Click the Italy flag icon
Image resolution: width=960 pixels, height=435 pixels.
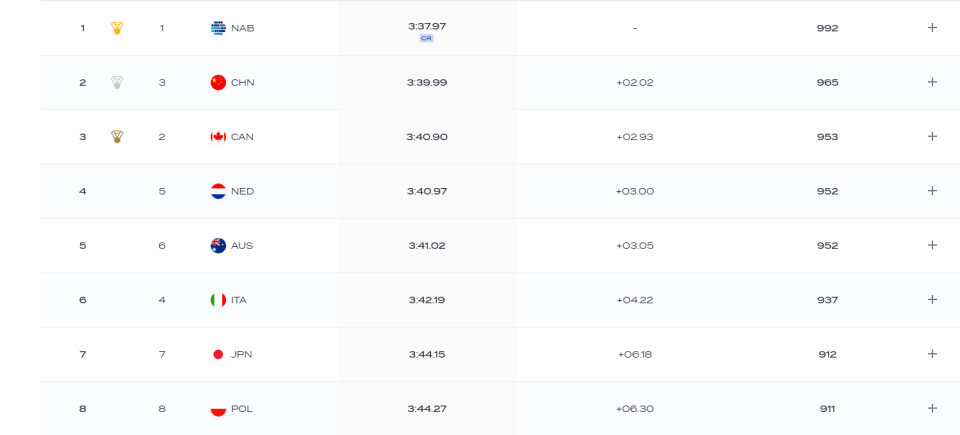click(218, 300)
